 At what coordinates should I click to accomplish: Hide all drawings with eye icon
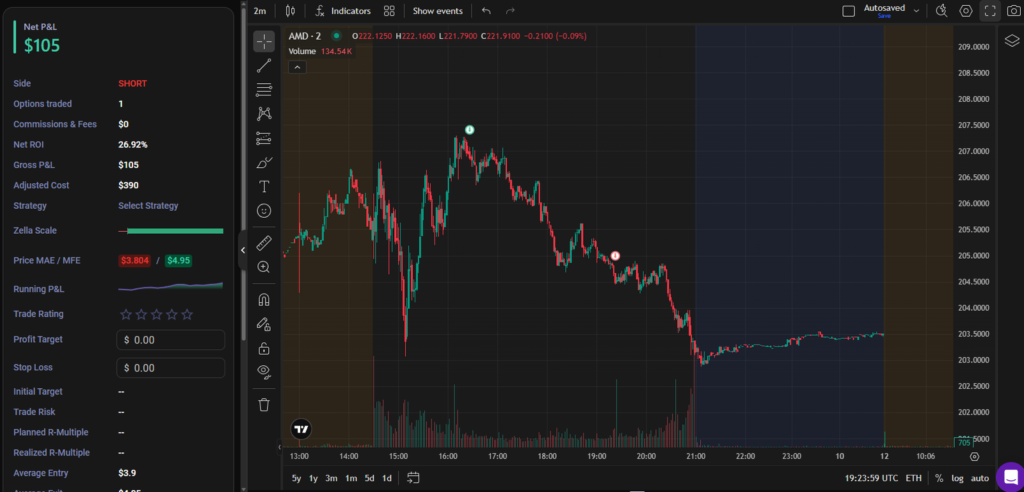[x=264, y=371]
